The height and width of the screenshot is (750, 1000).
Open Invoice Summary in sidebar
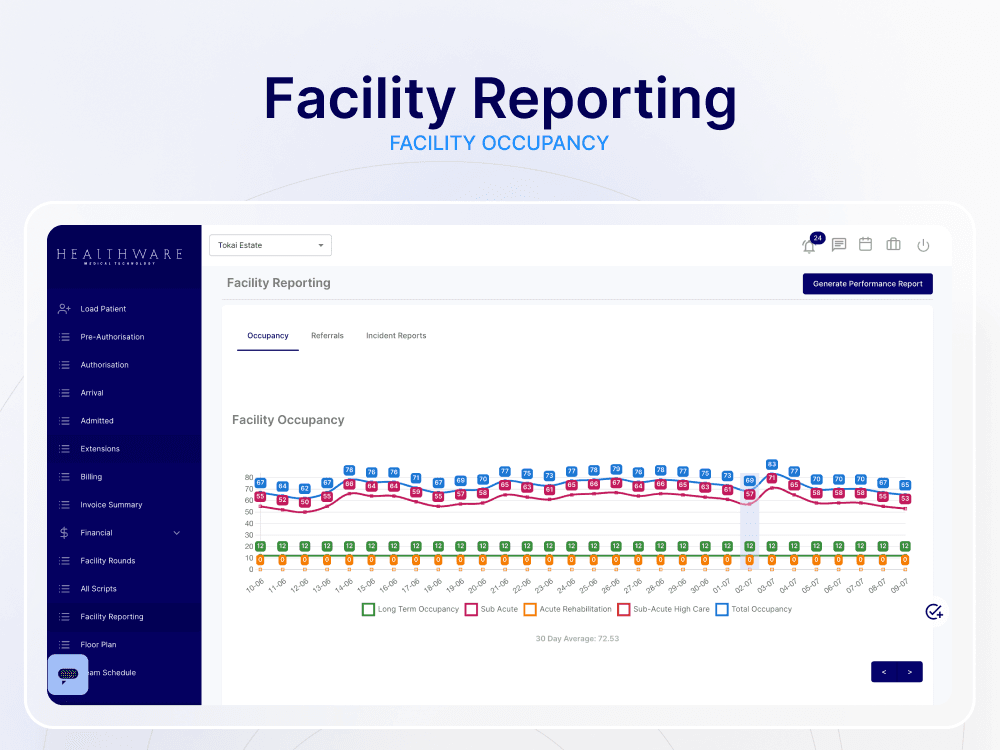point(111,504)
